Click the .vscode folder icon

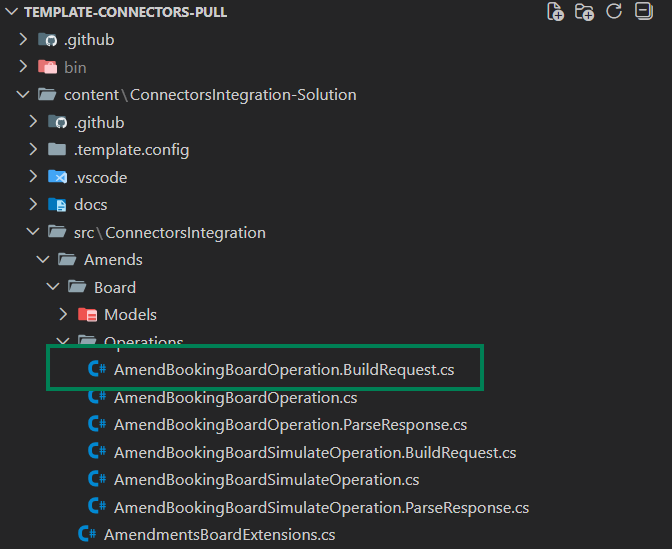click(57, 177)
